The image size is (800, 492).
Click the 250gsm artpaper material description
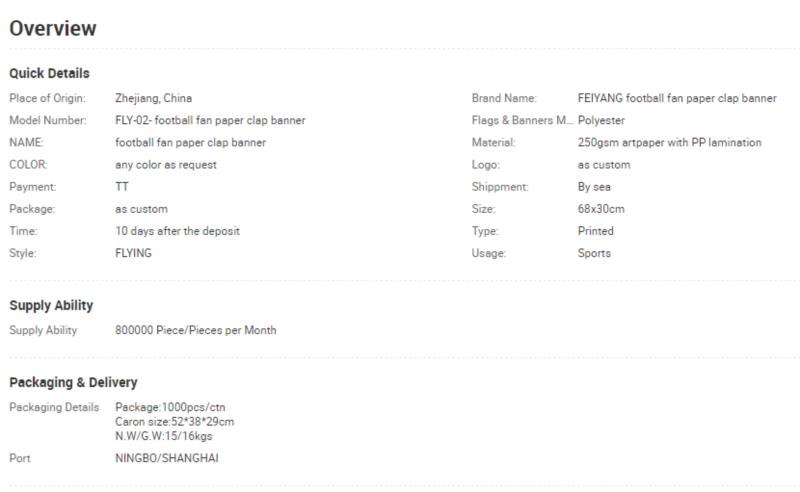click(x=669, y=142)
